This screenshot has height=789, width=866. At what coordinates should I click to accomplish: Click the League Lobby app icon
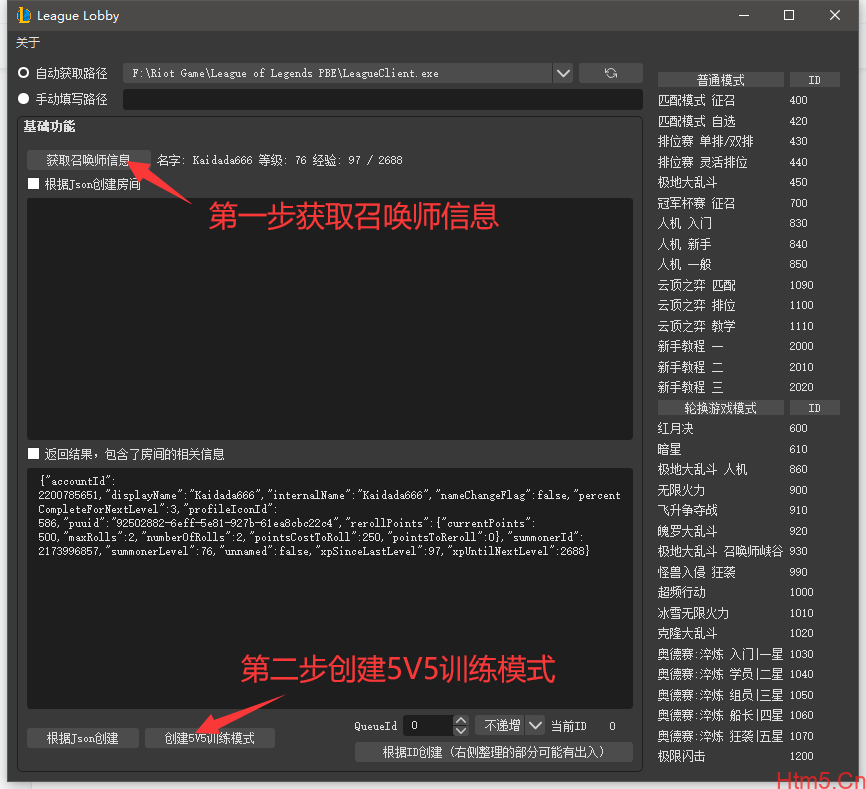pyautogui.click(x=23, y=15)
